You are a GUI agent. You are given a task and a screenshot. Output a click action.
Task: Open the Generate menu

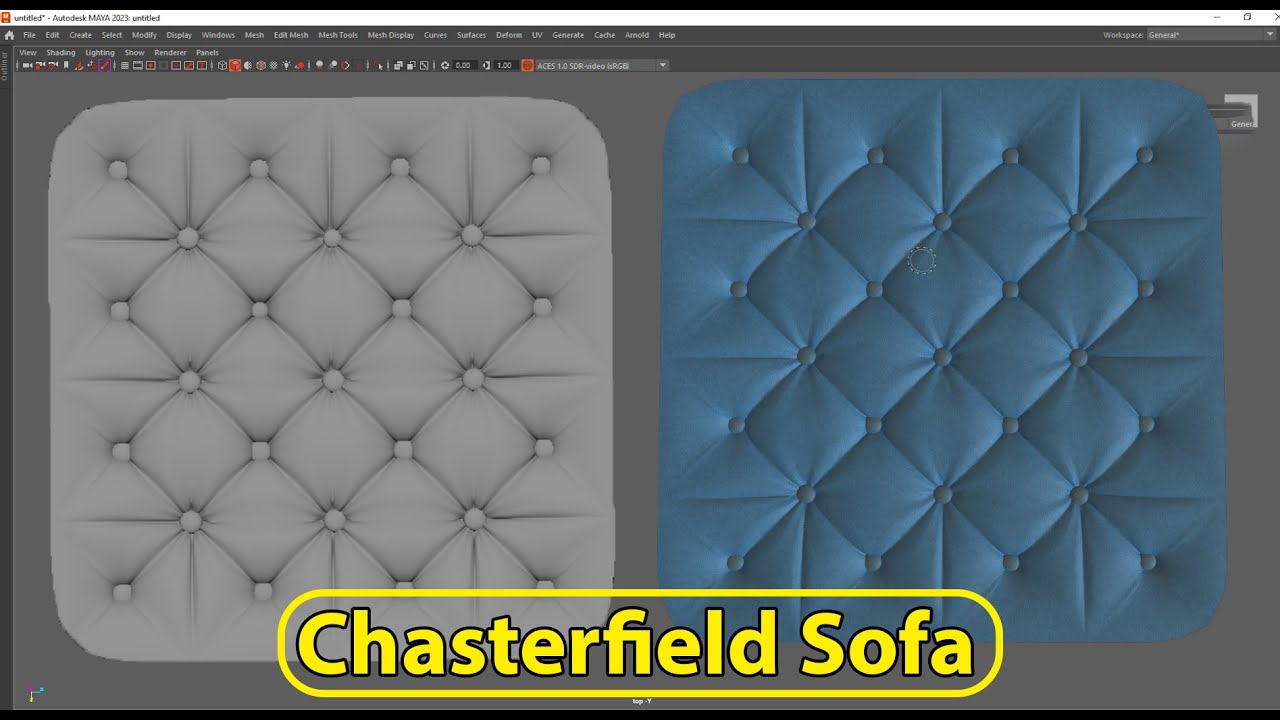568,35
